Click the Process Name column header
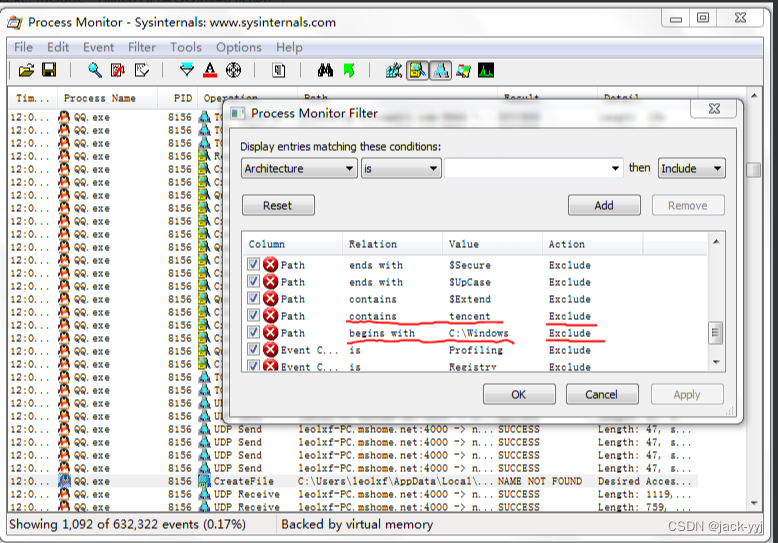778x543 pixels. [x=107, y=98]
